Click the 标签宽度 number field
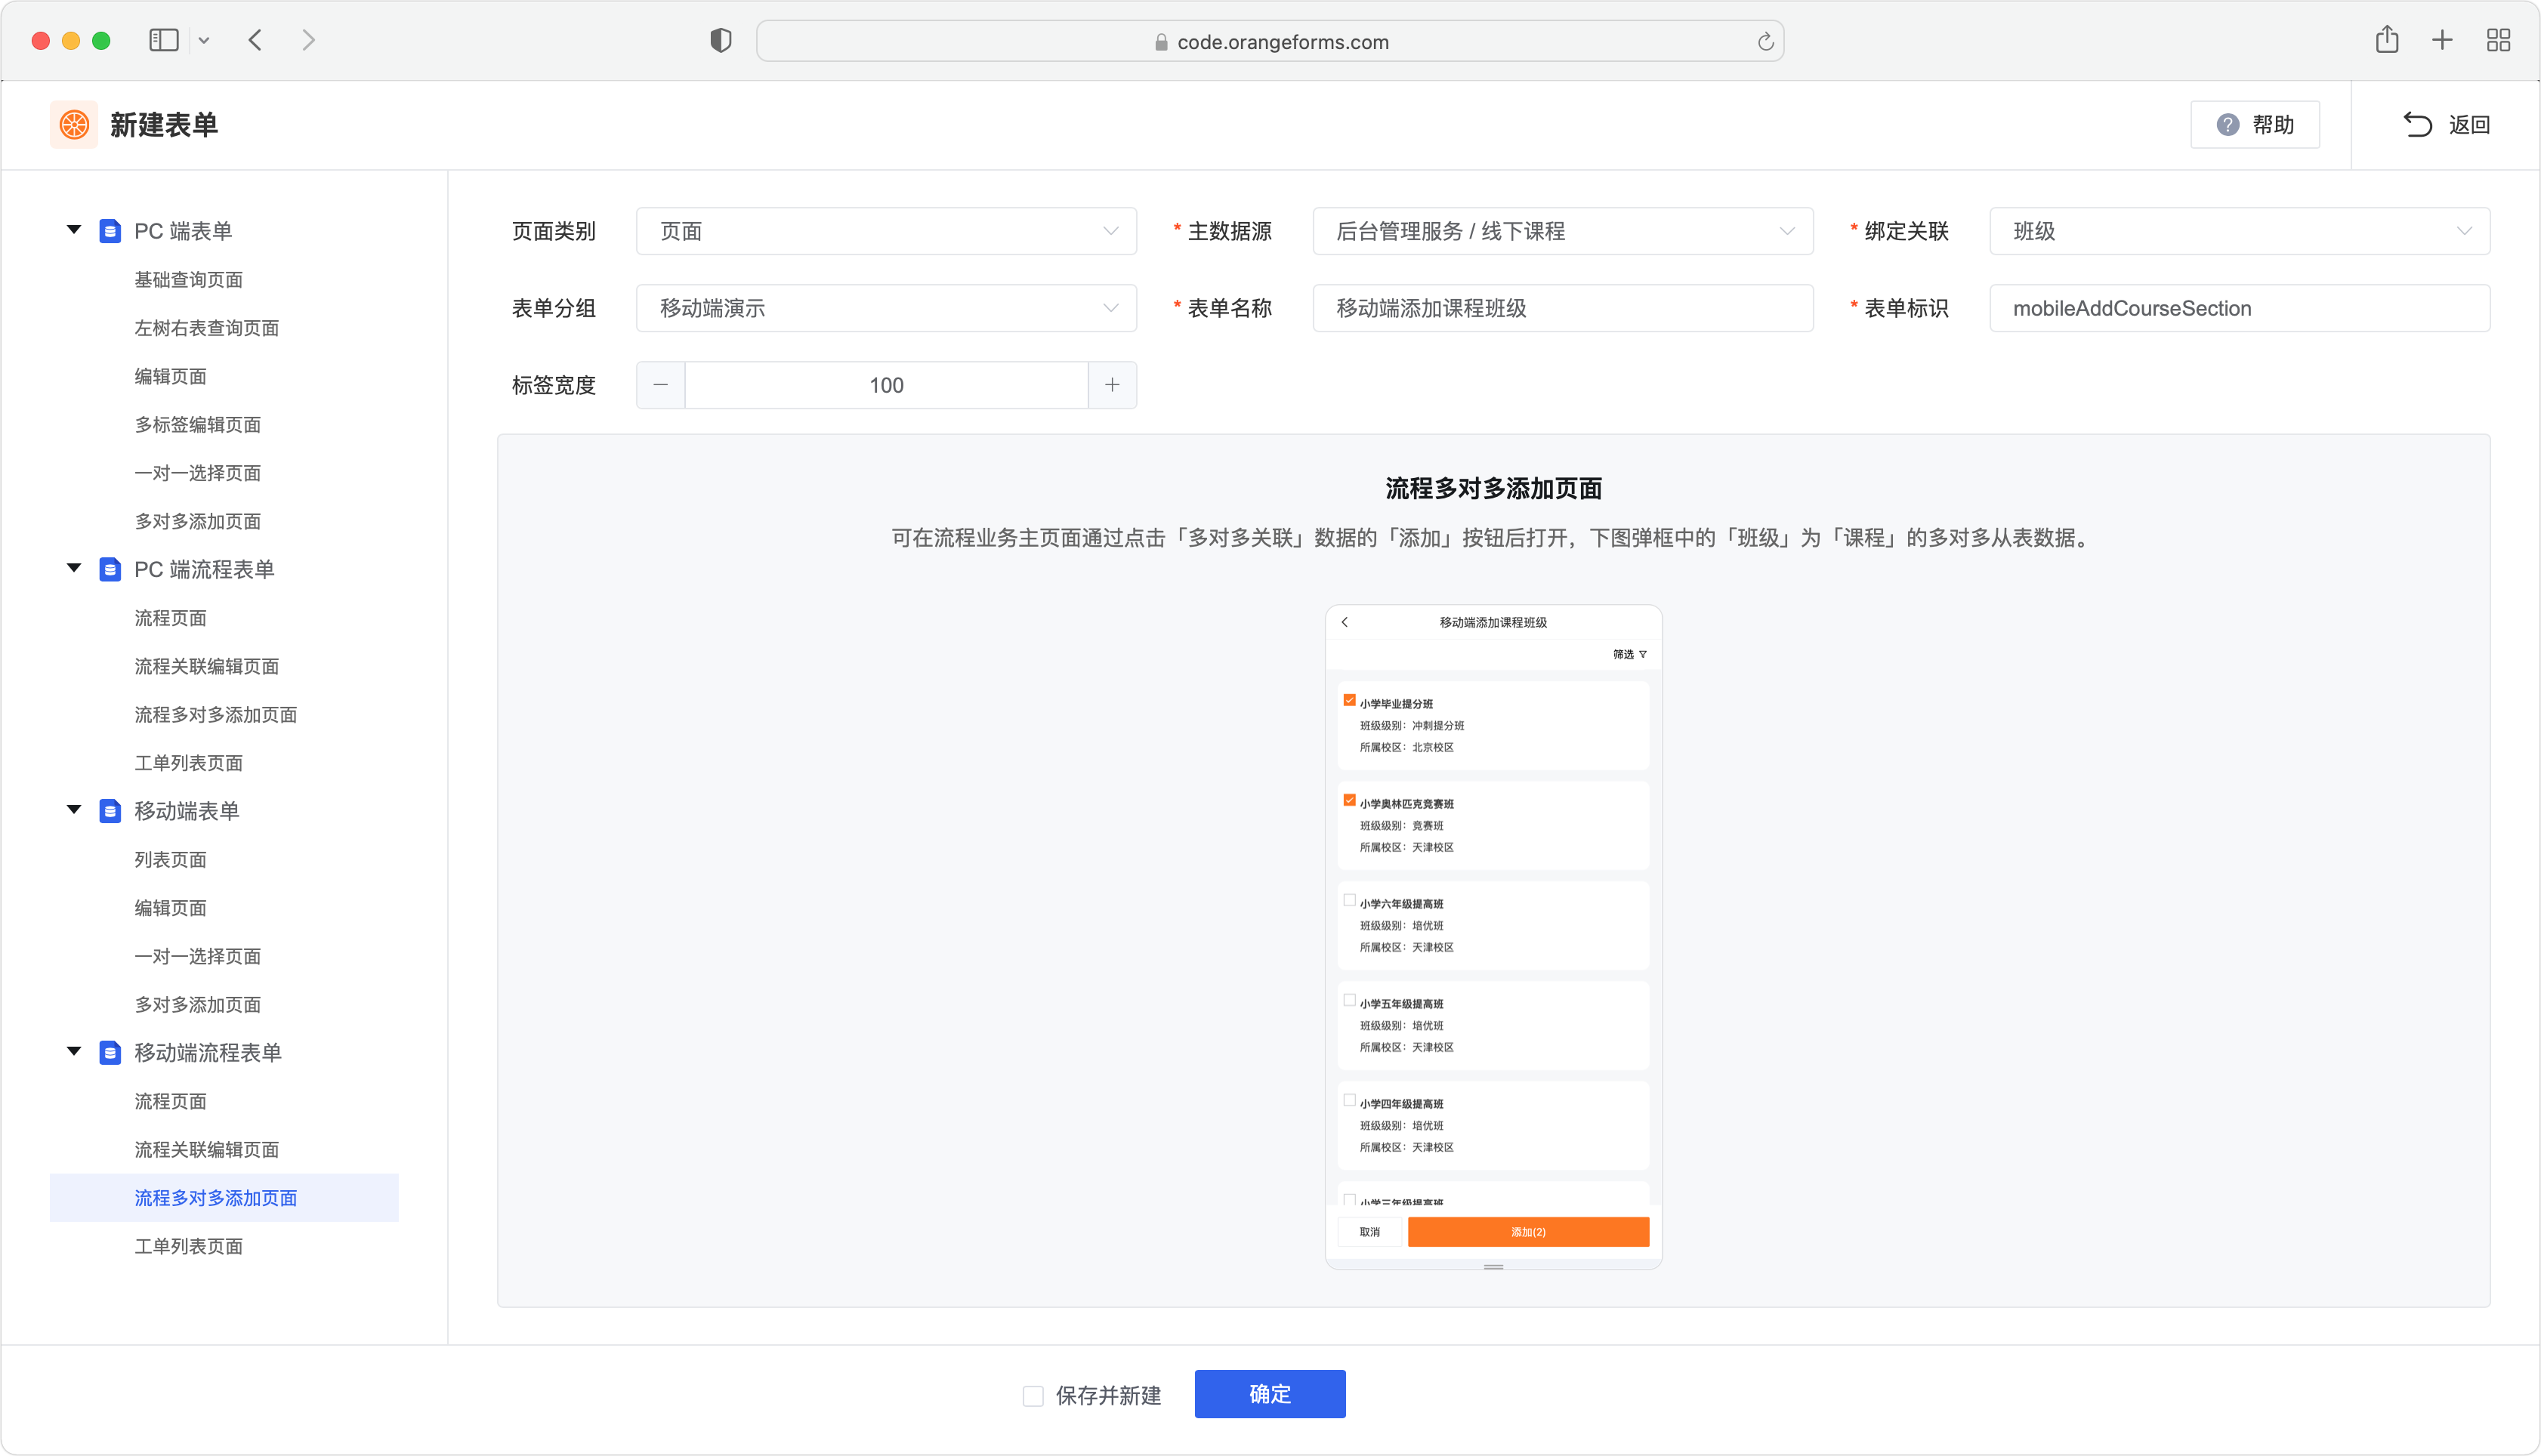Image resolution: width=2541 pixels, height=1456 pixels. point(886,385)
